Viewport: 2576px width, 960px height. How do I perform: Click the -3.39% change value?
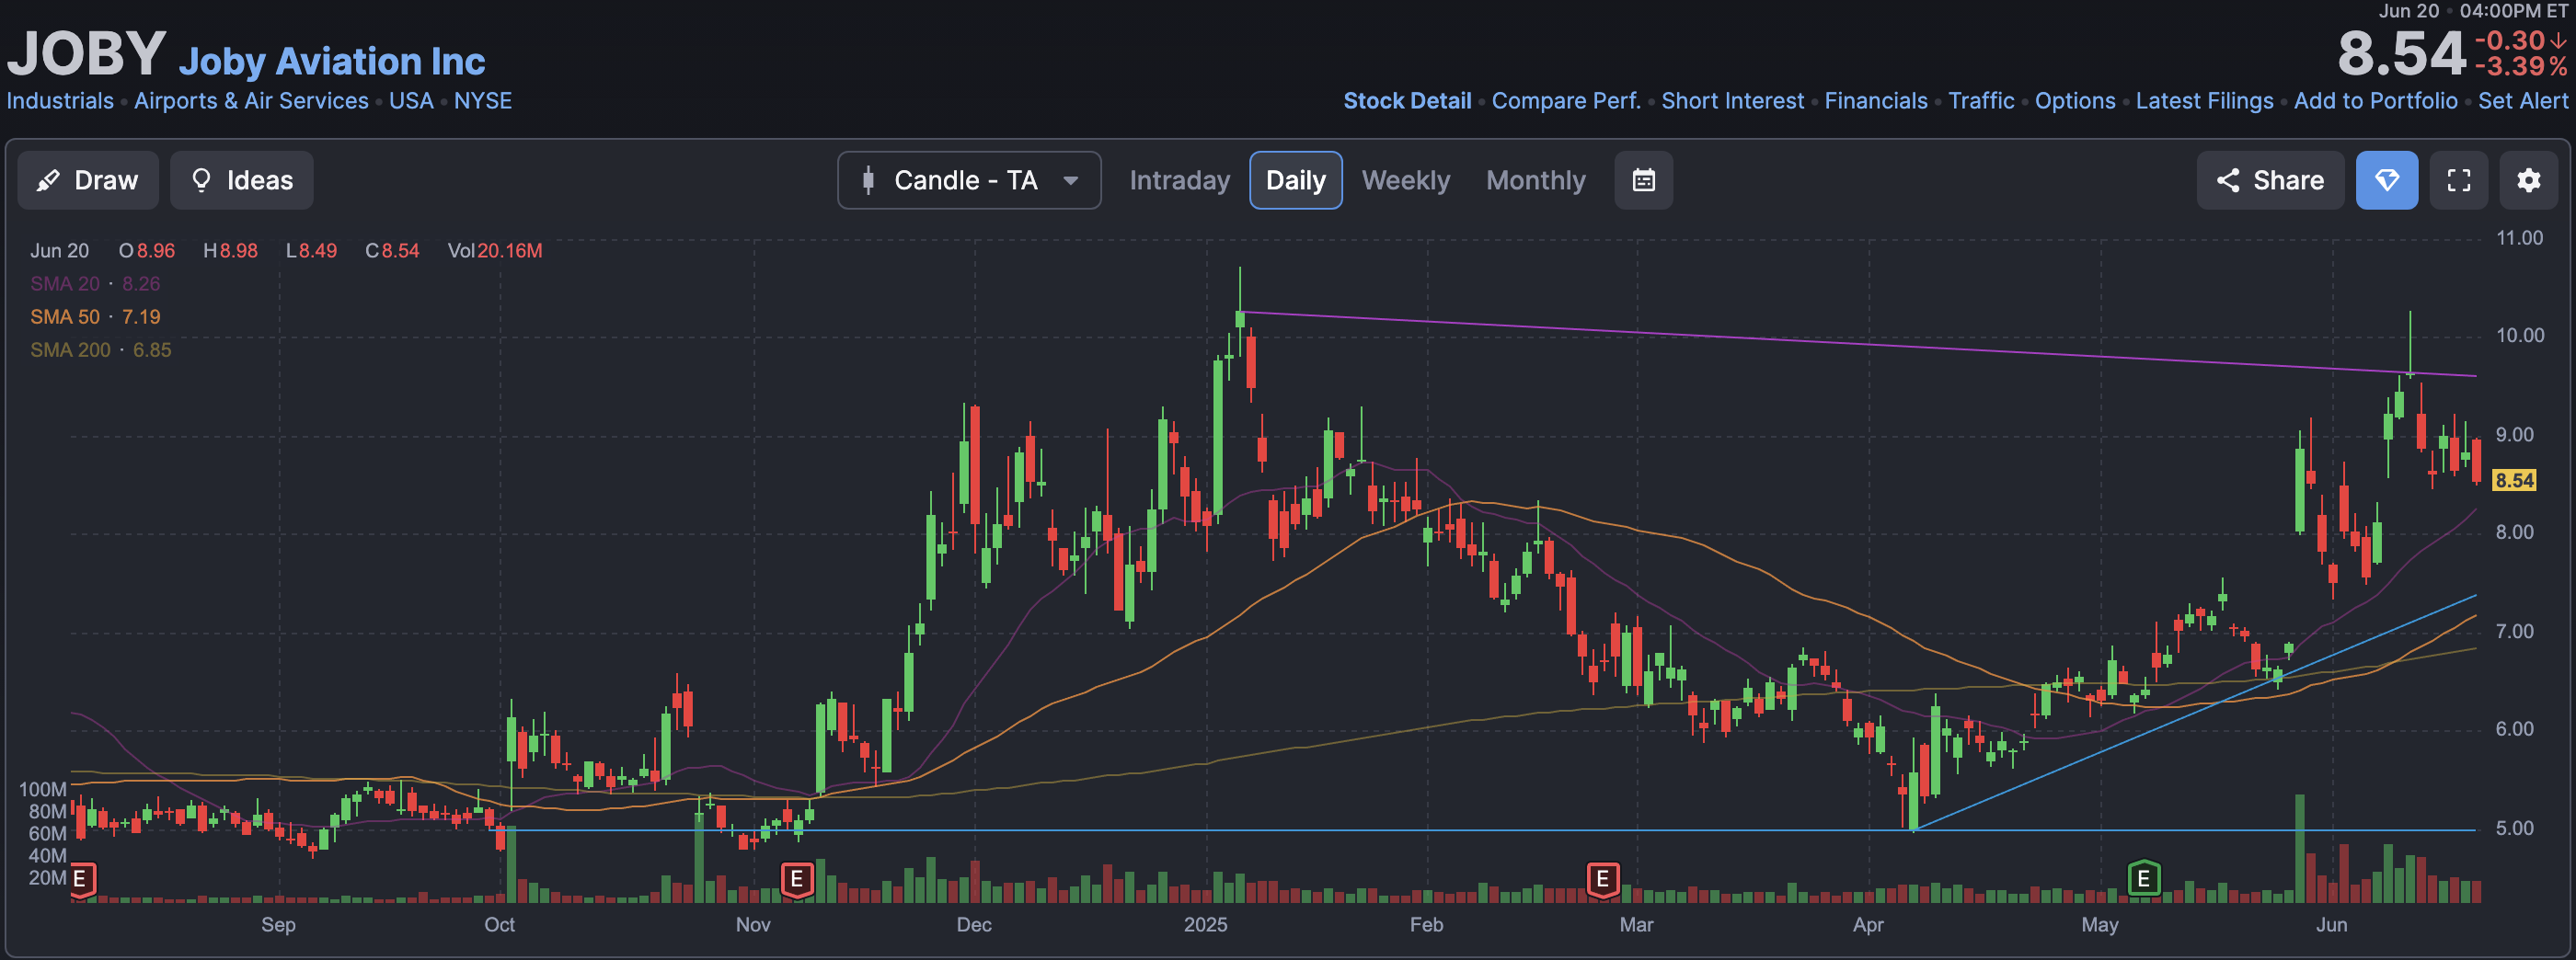(x=2520, y=67)
